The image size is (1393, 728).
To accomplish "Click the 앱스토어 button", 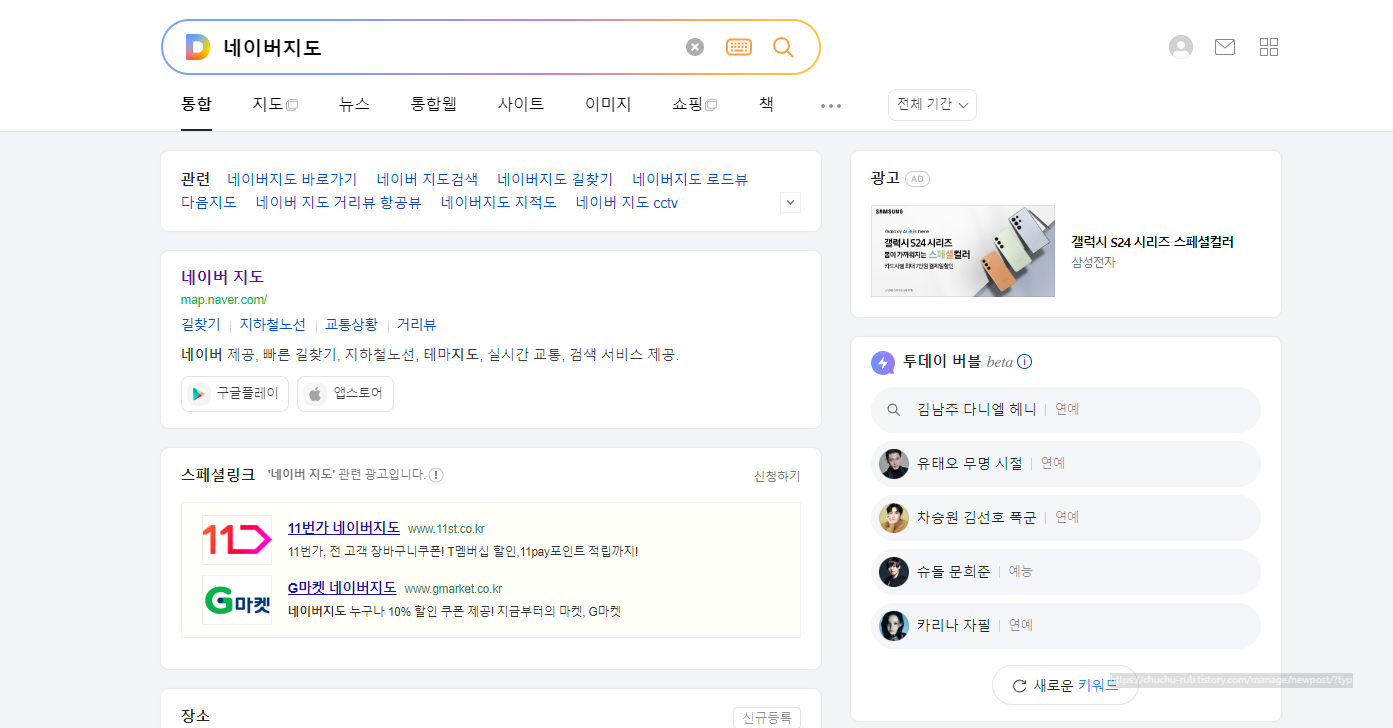I will [345, 394].
